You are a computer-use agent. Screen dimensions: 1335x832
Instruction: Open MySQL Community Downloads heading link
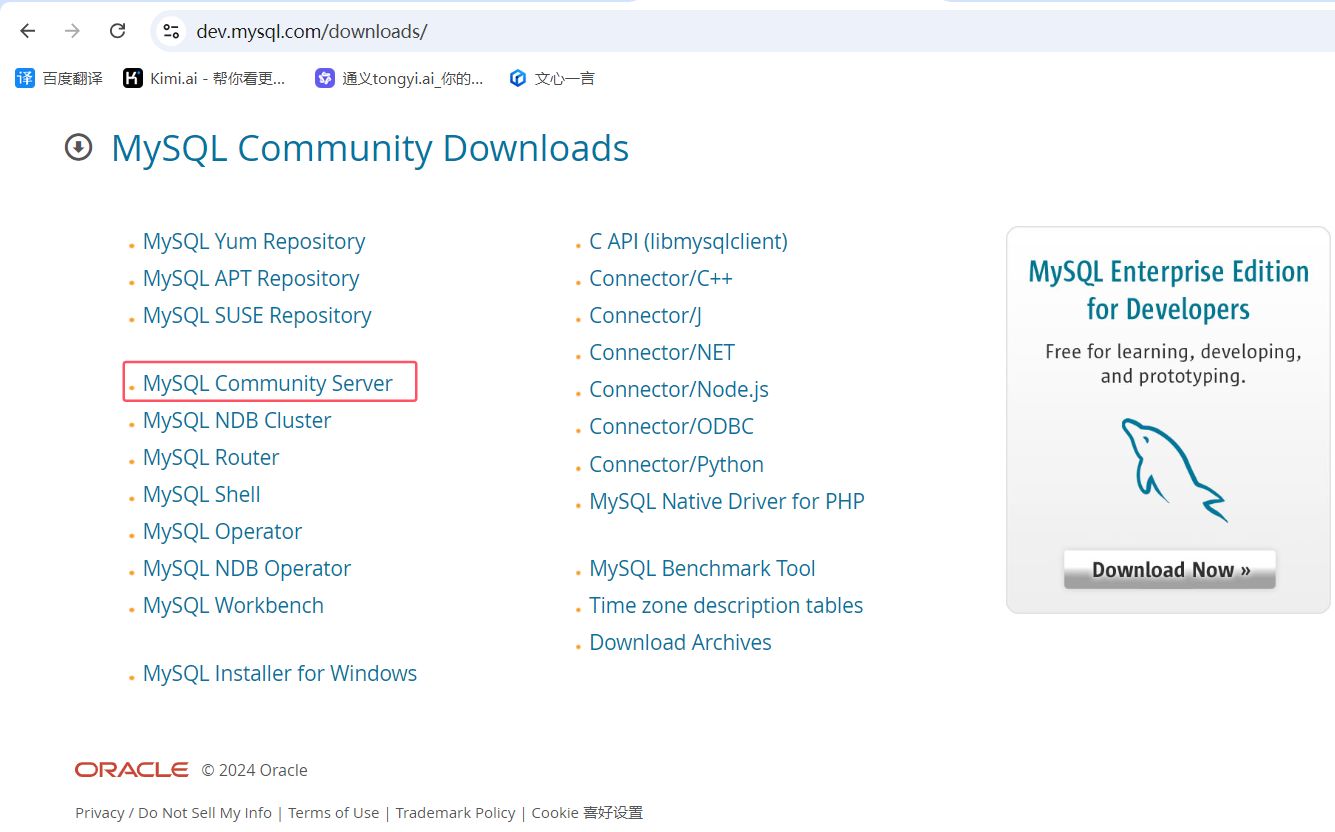370,148
